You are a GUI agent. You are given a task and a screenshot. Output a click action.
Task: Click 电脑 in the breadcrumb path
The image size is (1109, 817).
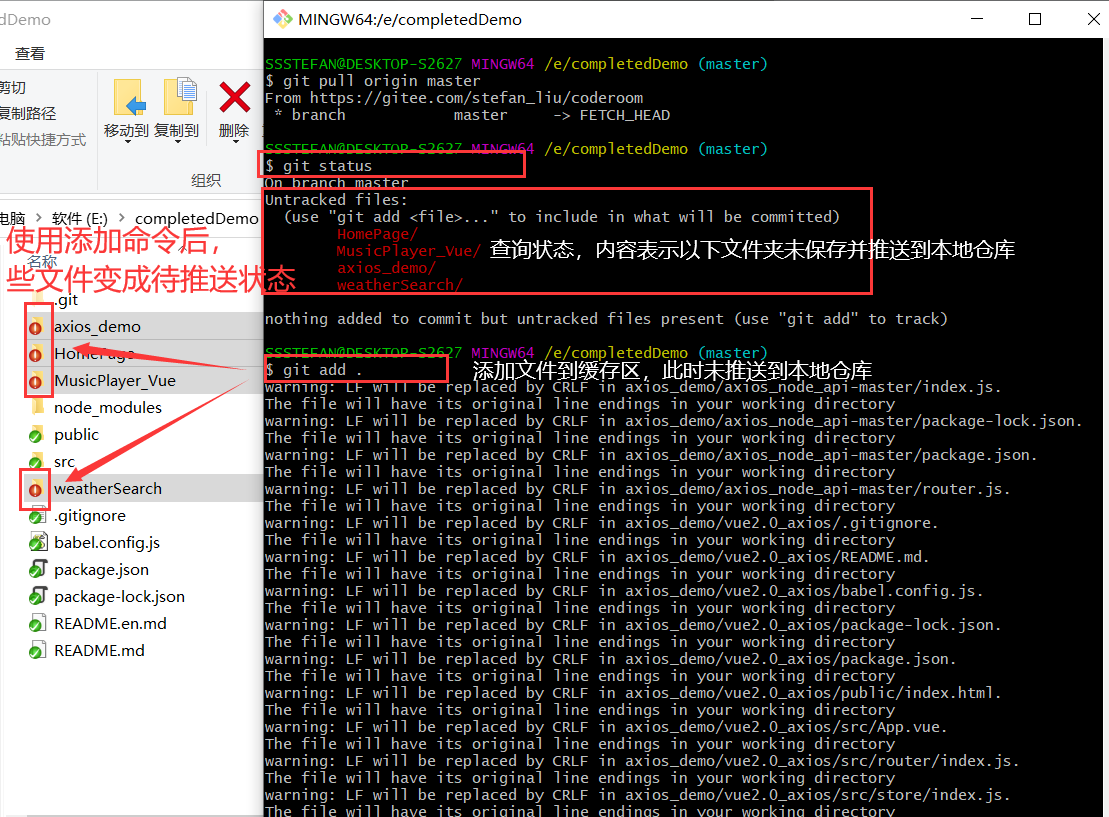(10, 218)
